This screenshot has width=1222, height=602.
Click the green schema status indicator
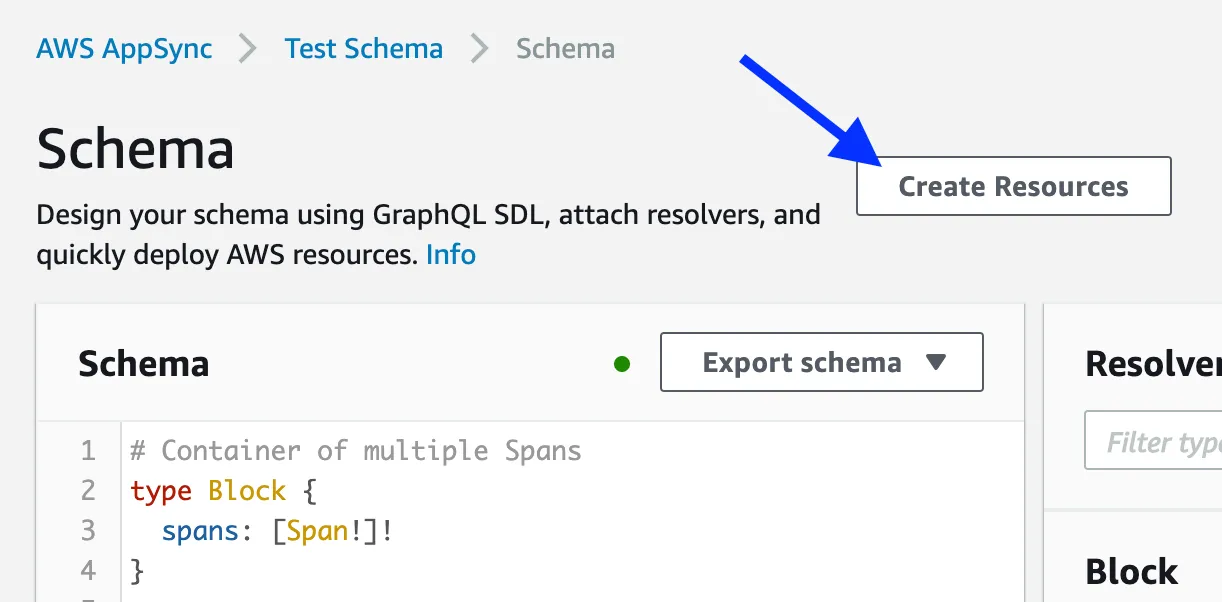[x=622, y=364]
